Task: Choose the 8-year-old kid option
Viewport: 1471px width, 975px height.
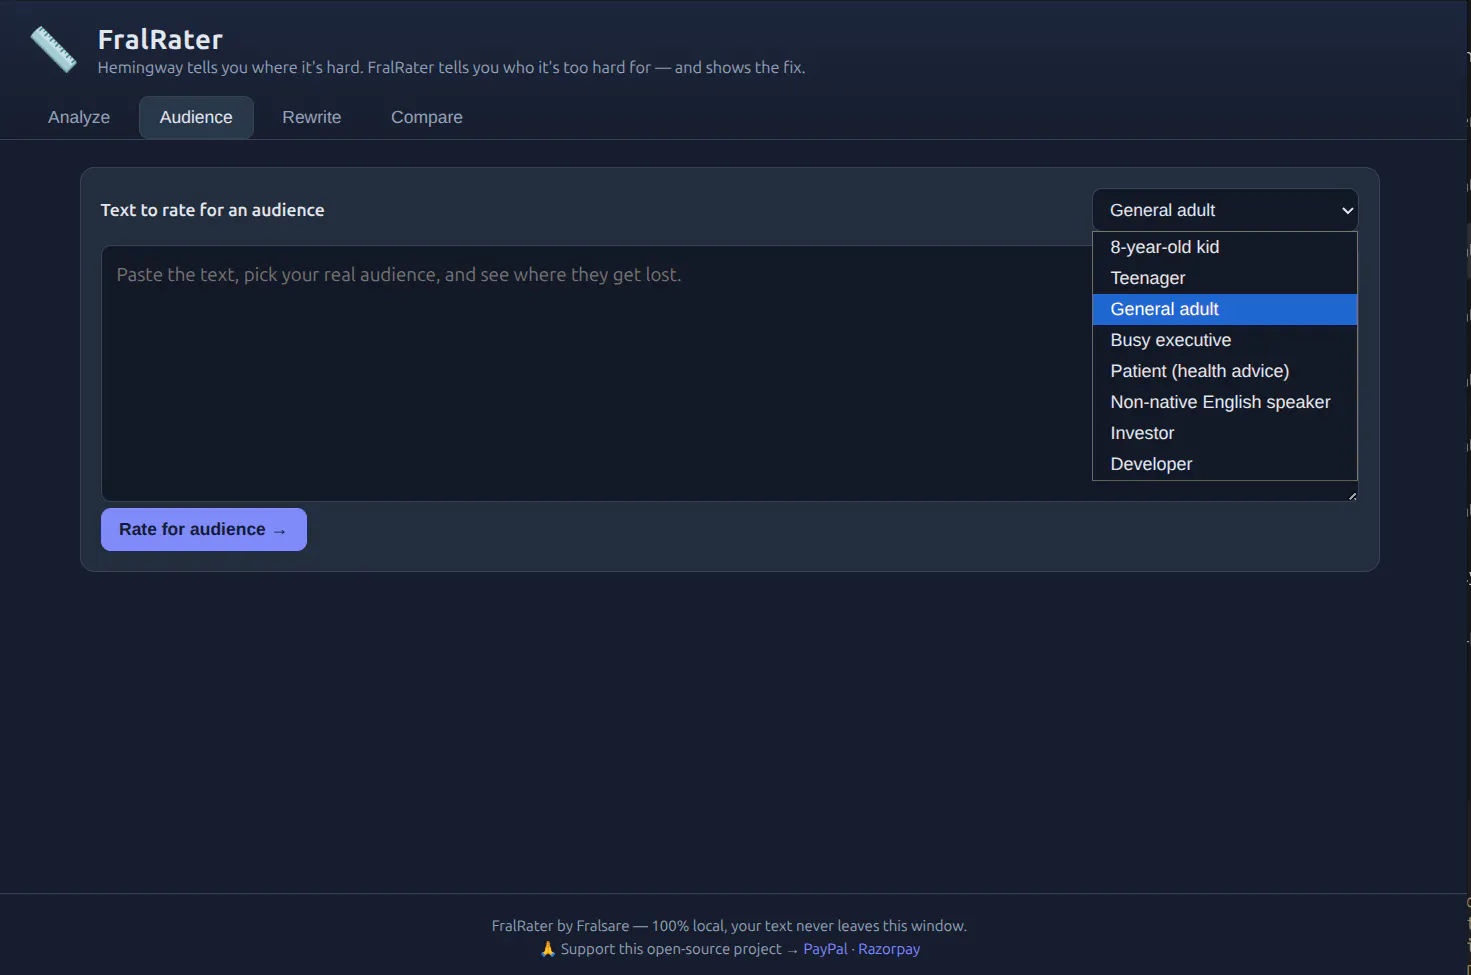Action: coord(1225,247)
